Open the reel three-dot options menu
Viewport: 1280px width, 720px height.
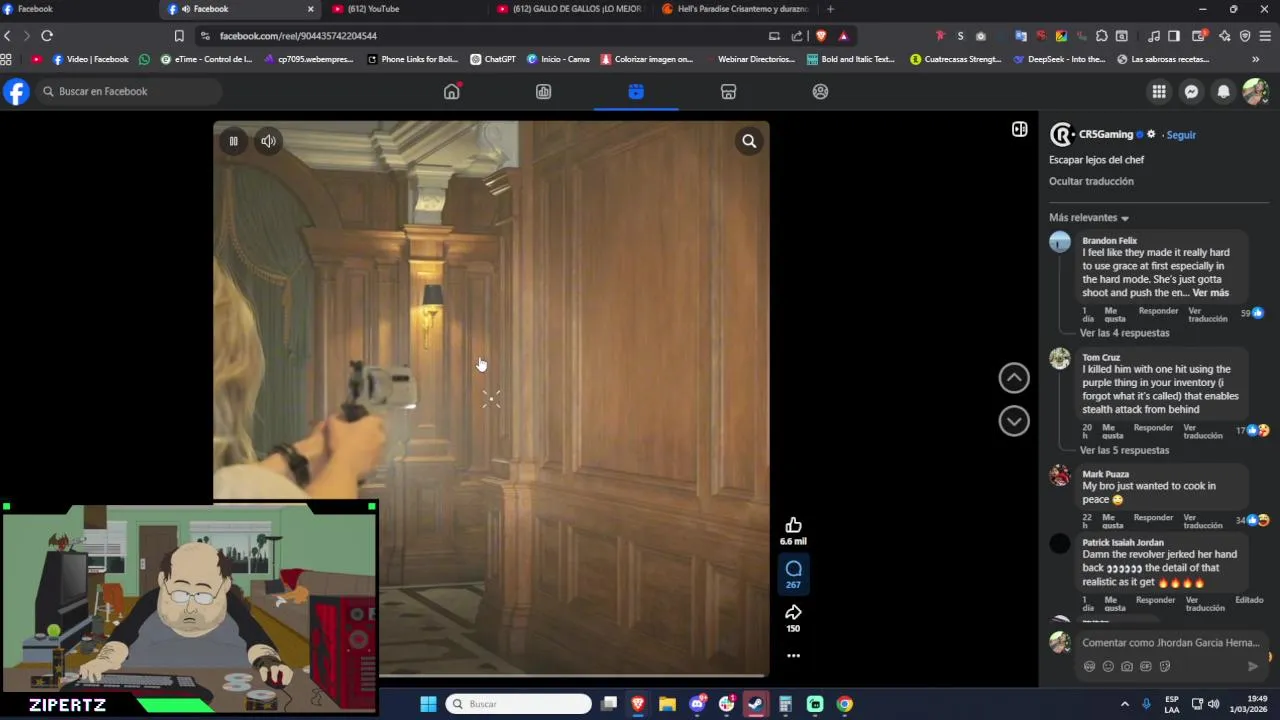[793, 656]
